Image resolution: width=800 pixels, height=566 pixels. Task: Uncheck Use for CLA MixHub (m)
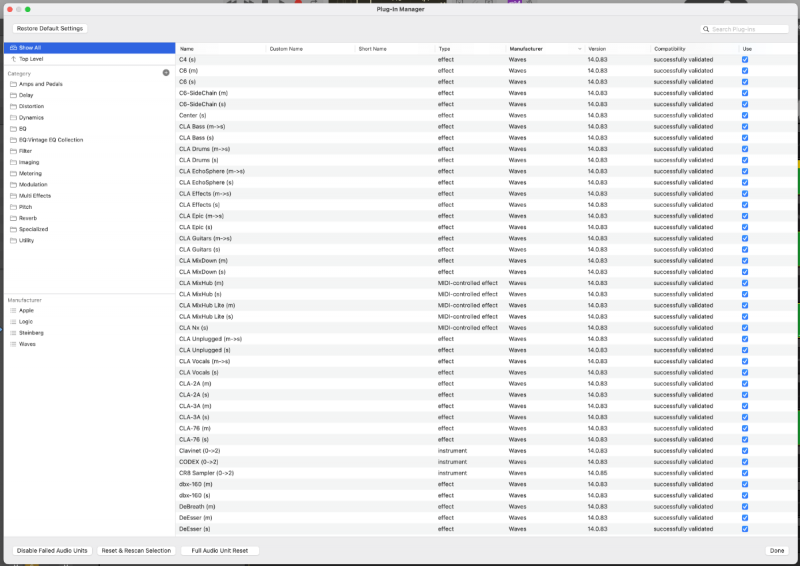[745, 283]
